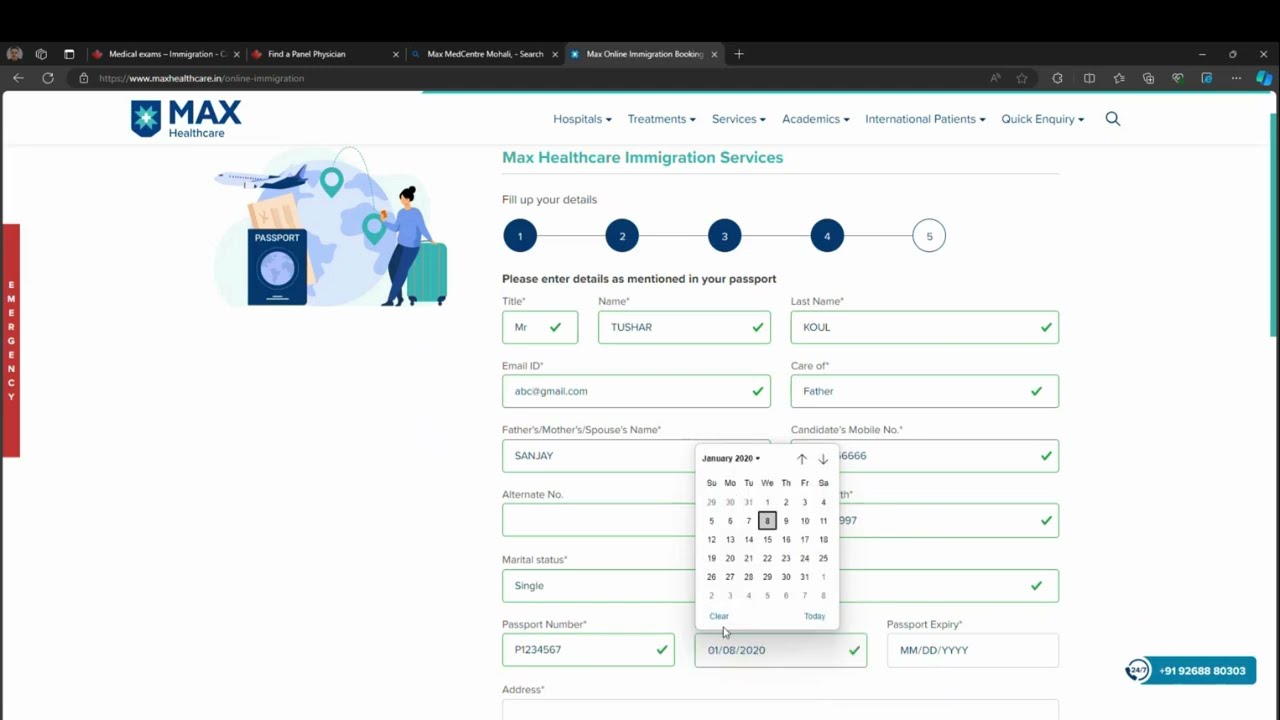Viewport: 1280px width, 720px height.
Task: Jump to step 4 of the form
Action: coord(827,236)
